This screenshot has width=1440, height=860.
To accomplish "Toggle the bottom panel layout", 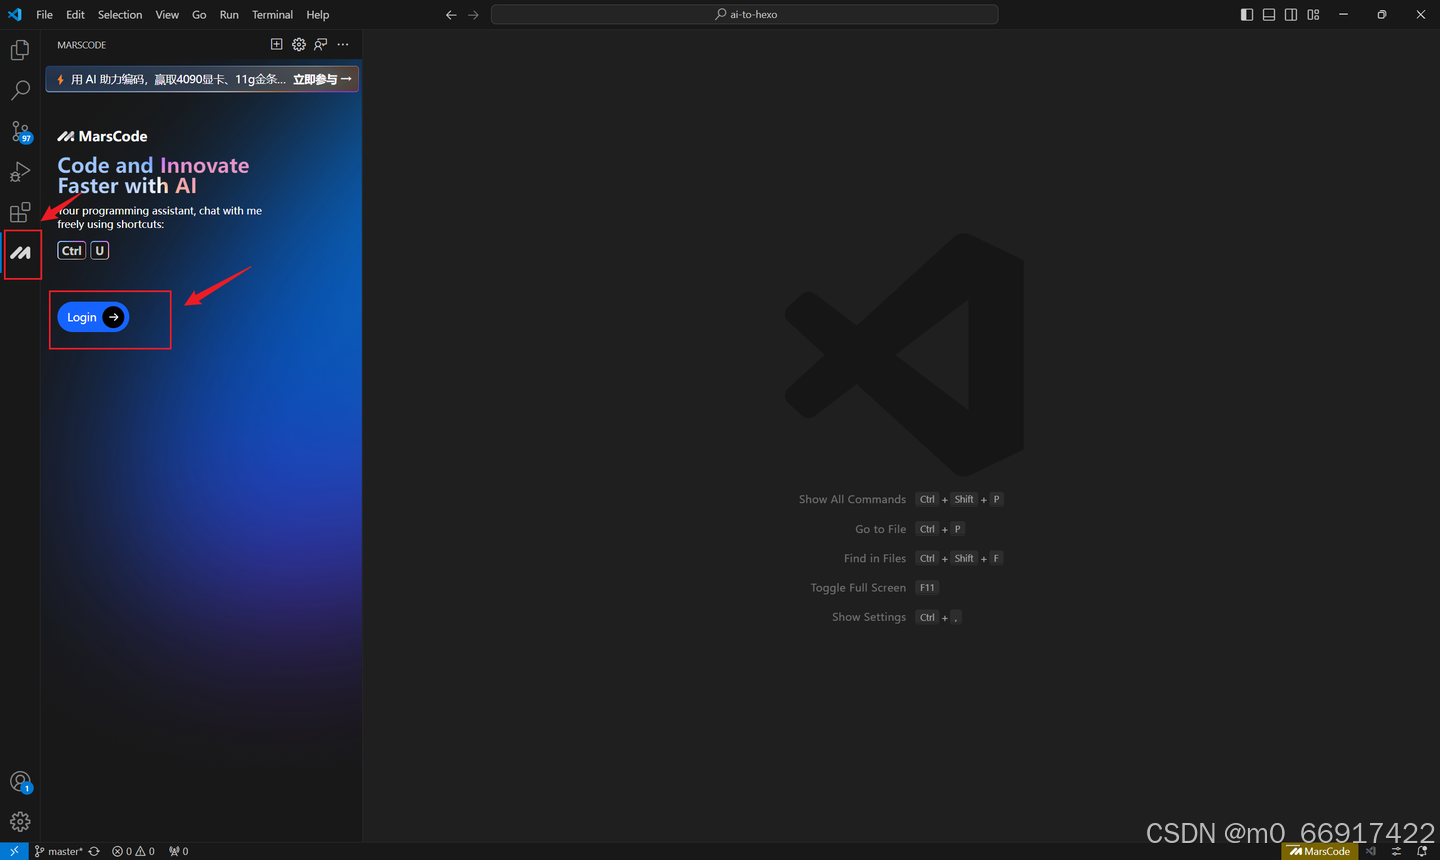I will pos(1269,14).
